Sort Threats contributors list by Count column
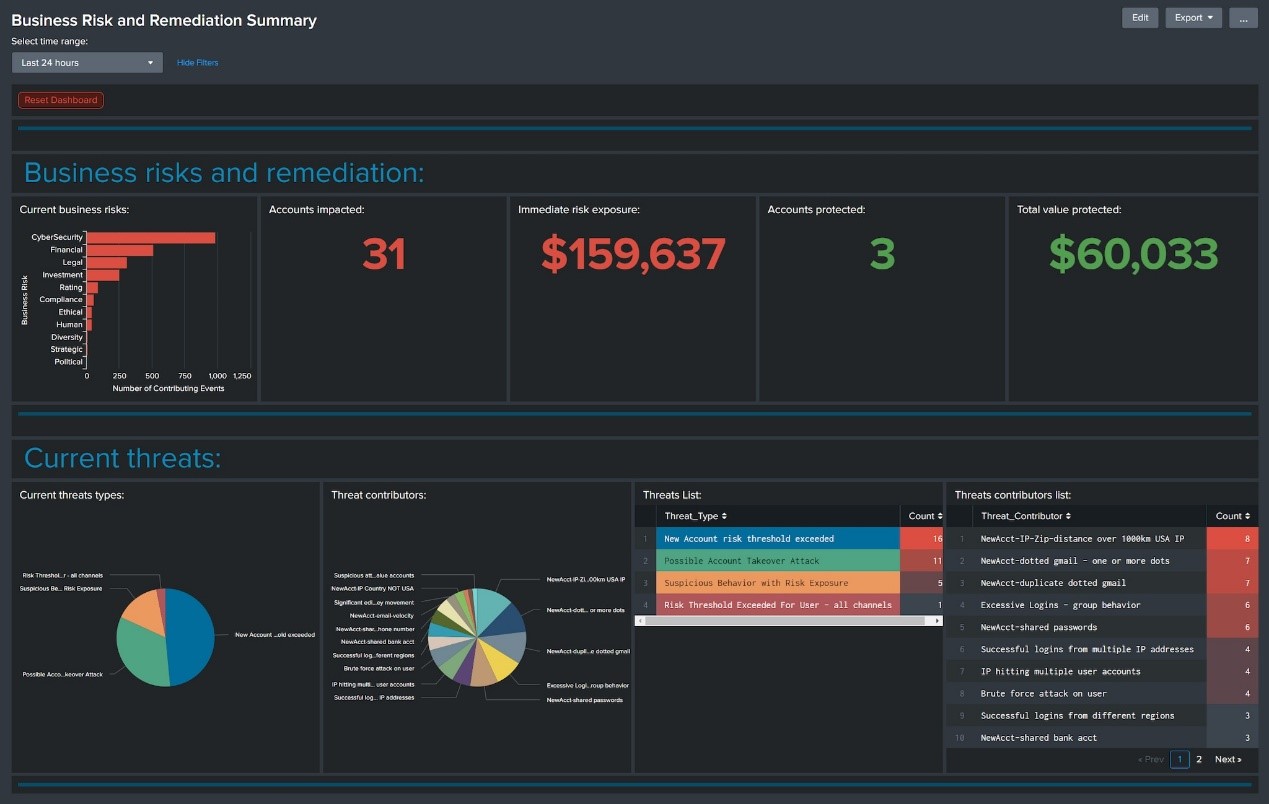The image size is (1269, 804). coord(1232,516)
